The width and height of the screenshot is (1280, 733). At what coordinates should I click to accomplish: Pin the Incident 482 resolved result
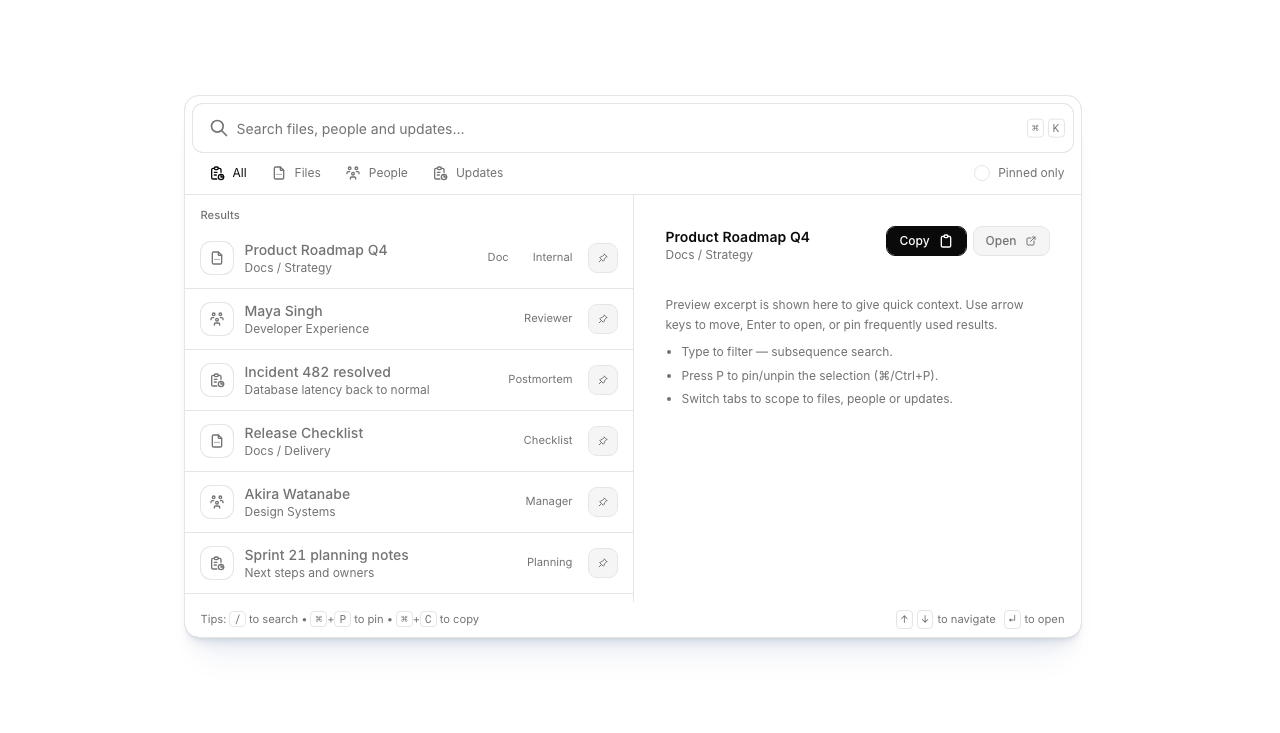[602, 380]
